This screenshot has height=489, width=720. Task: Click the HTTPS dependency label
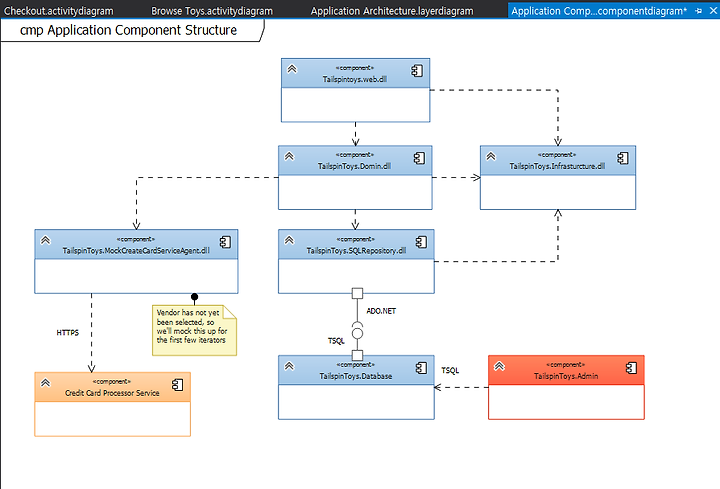pyautogui.click(x=68, y=332)
